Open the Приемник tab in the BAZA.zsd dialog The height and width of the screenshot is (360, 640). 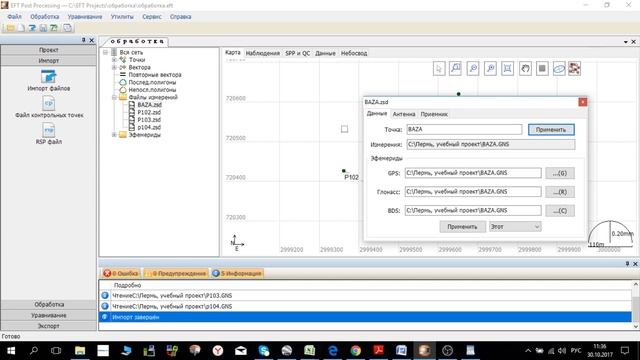pyautogui.click(x=434, y=114)
